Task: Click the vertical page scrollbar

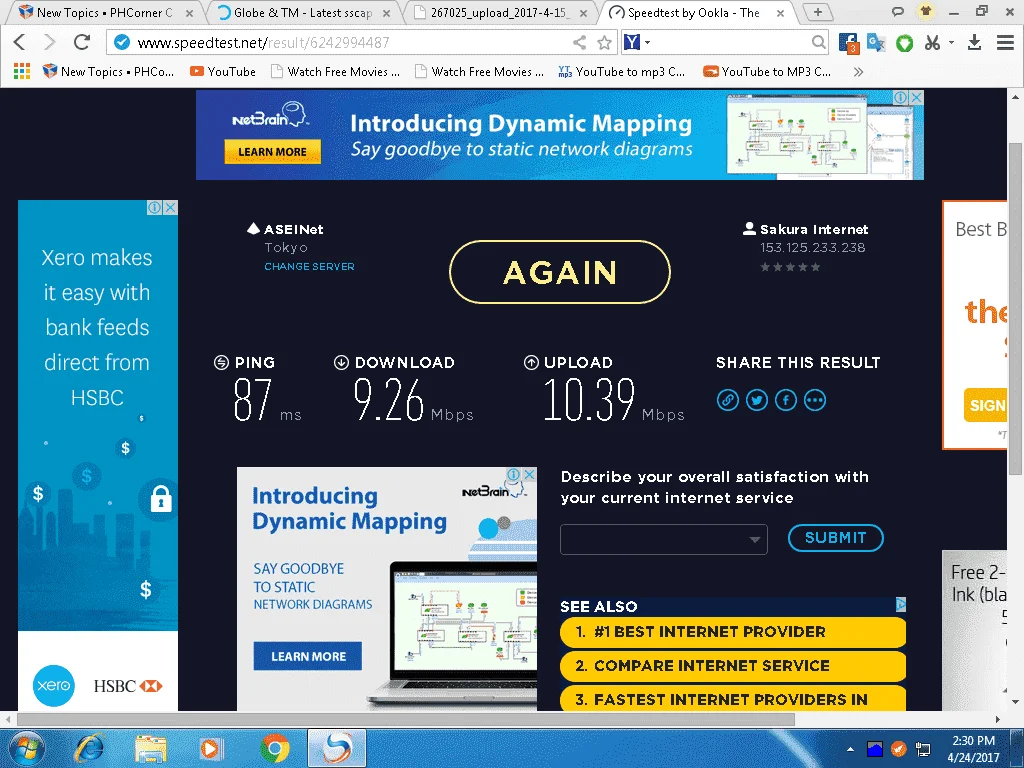Action: pyautogui.click(x=1015, y=307)
